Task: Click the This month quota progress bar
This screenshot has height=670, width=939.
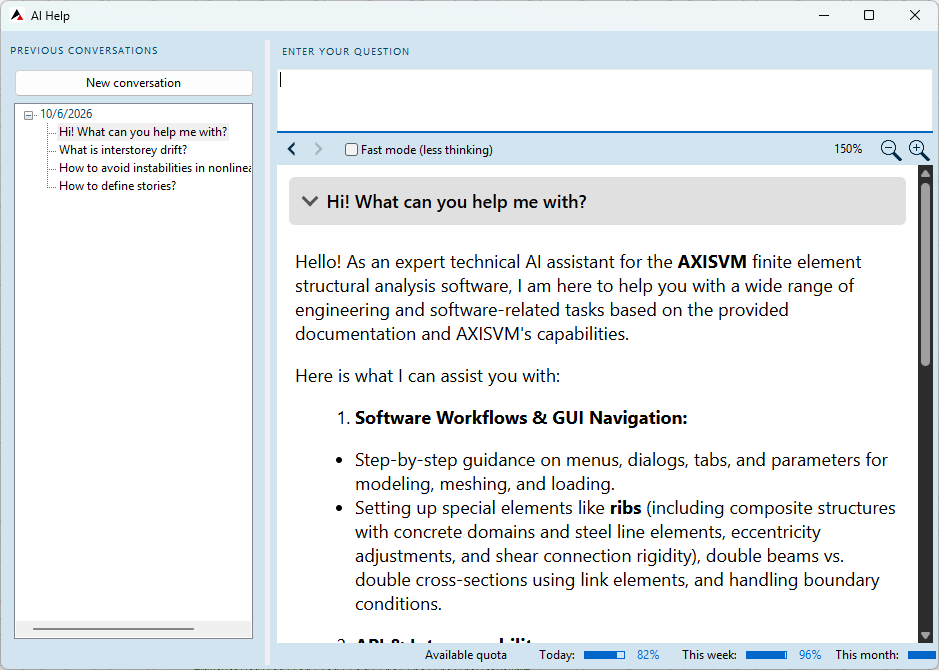Action: tap(923, 655)
